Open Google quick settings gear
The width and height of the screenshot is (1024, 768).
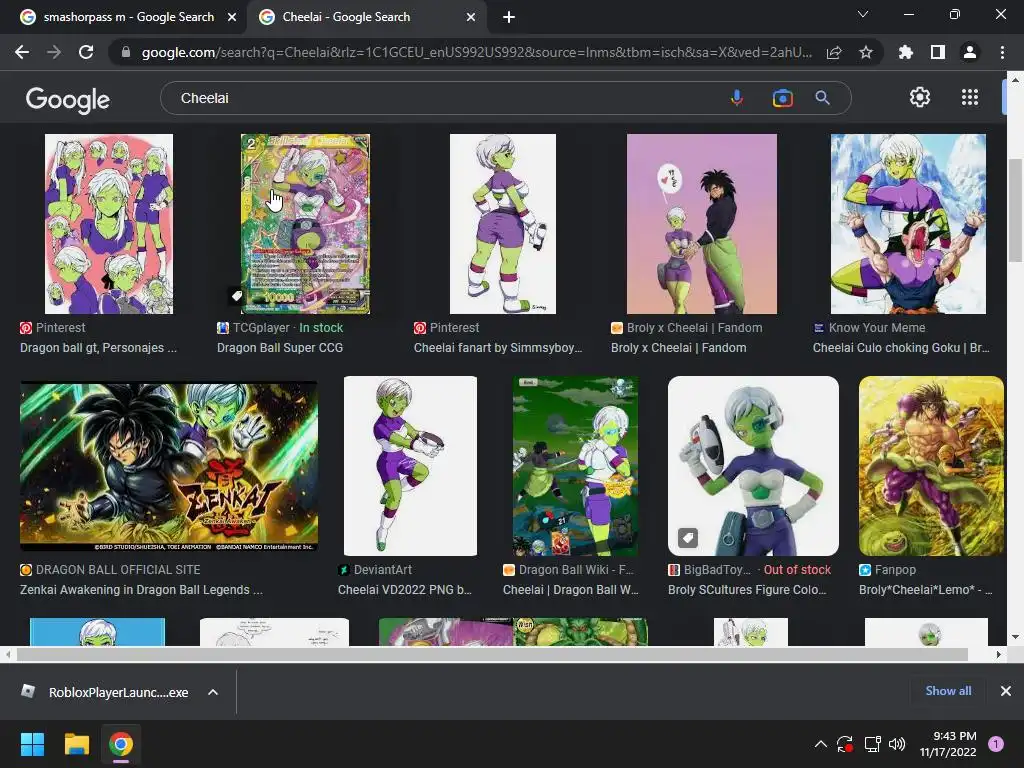tap(920, 97)
